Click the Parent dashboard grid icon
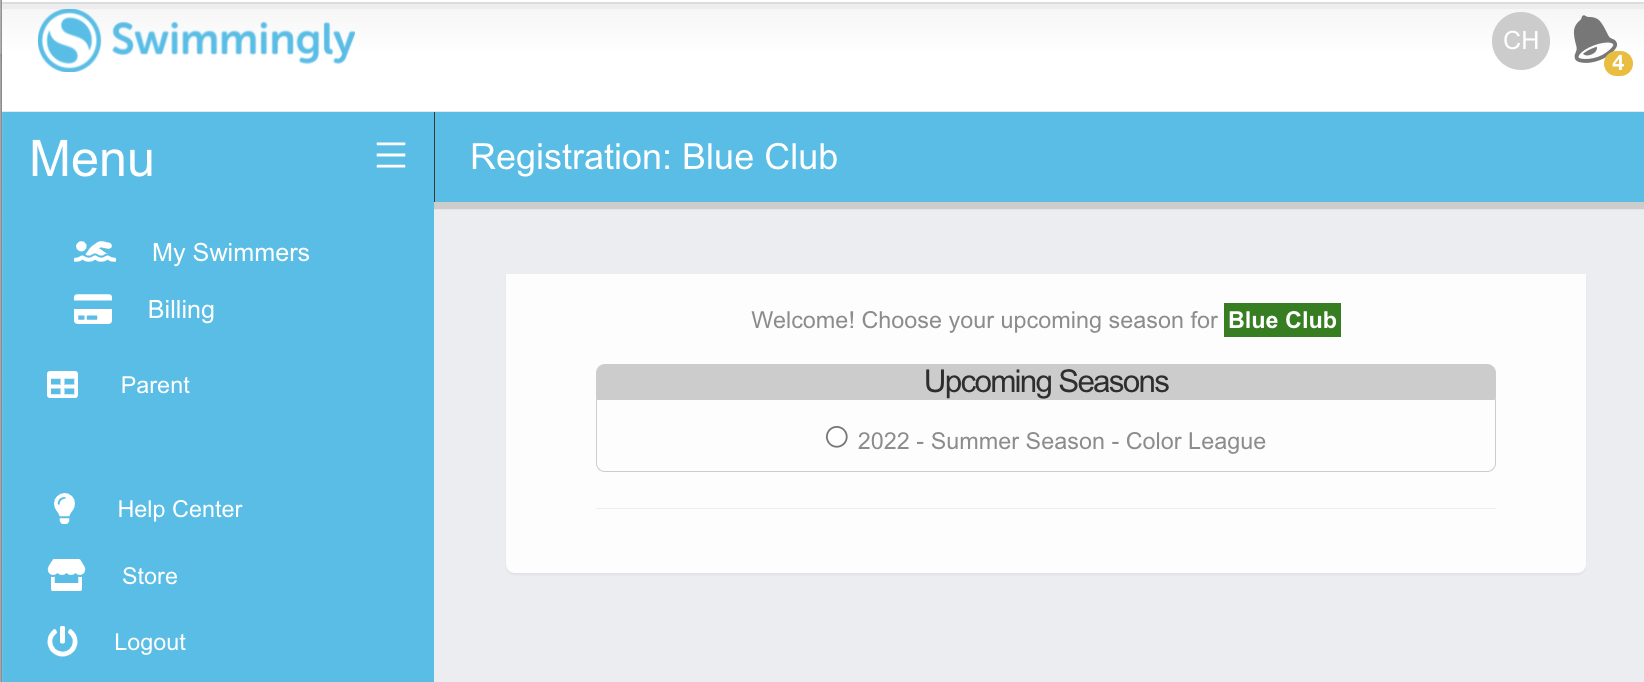 [x=63, y=385]
